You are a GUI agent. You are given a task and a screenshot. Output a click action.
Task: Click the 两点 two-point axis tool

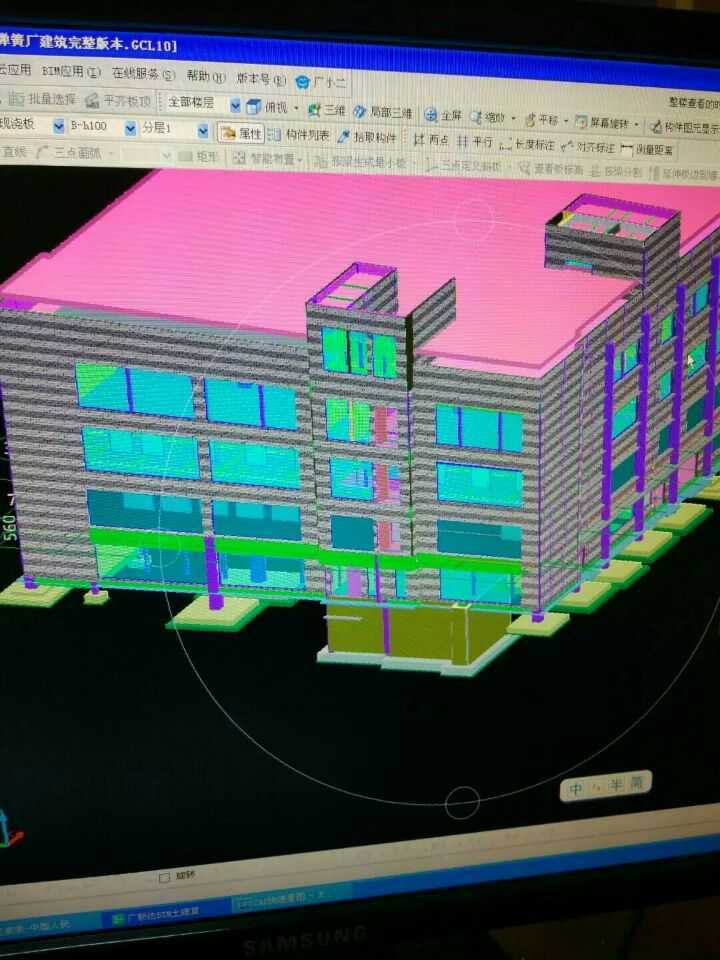tap(431, 140)
